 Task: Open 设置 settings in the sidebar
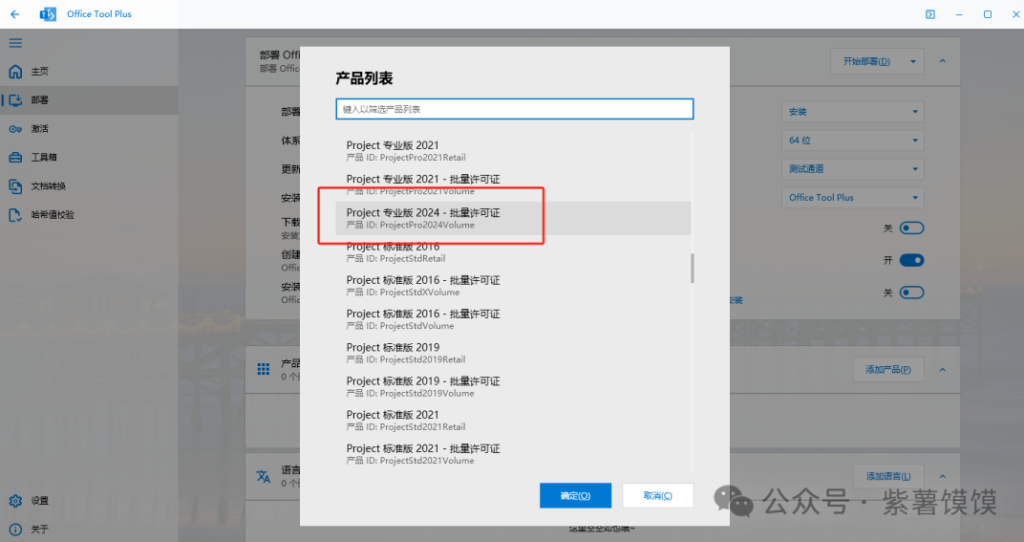click(x=39, y=501)
